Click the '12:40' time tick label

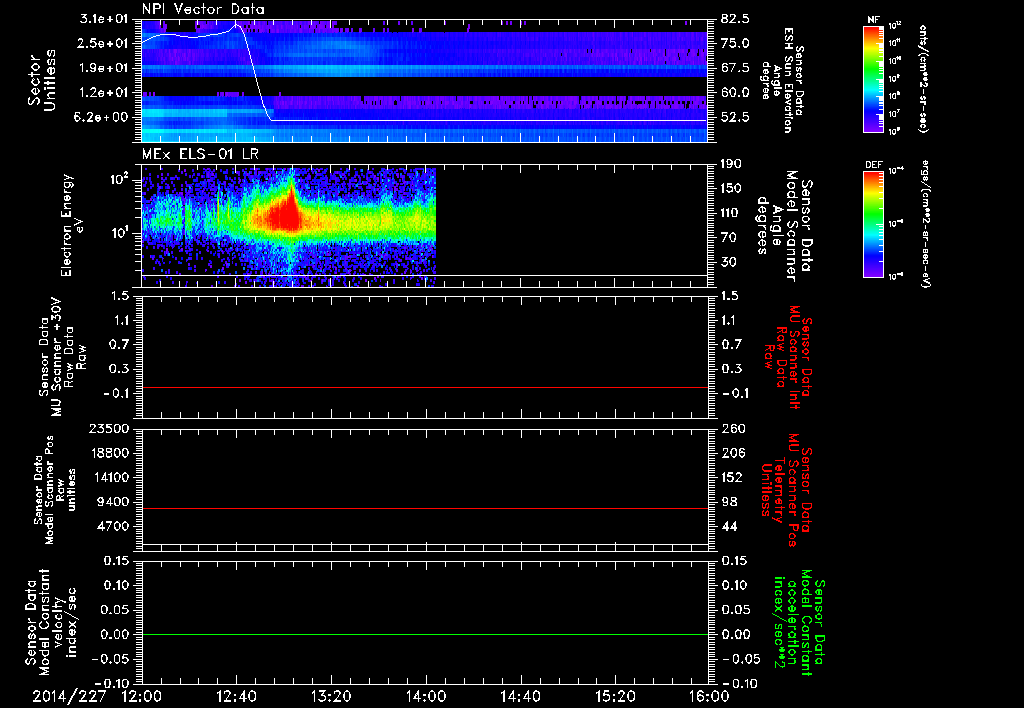(236, 696)
